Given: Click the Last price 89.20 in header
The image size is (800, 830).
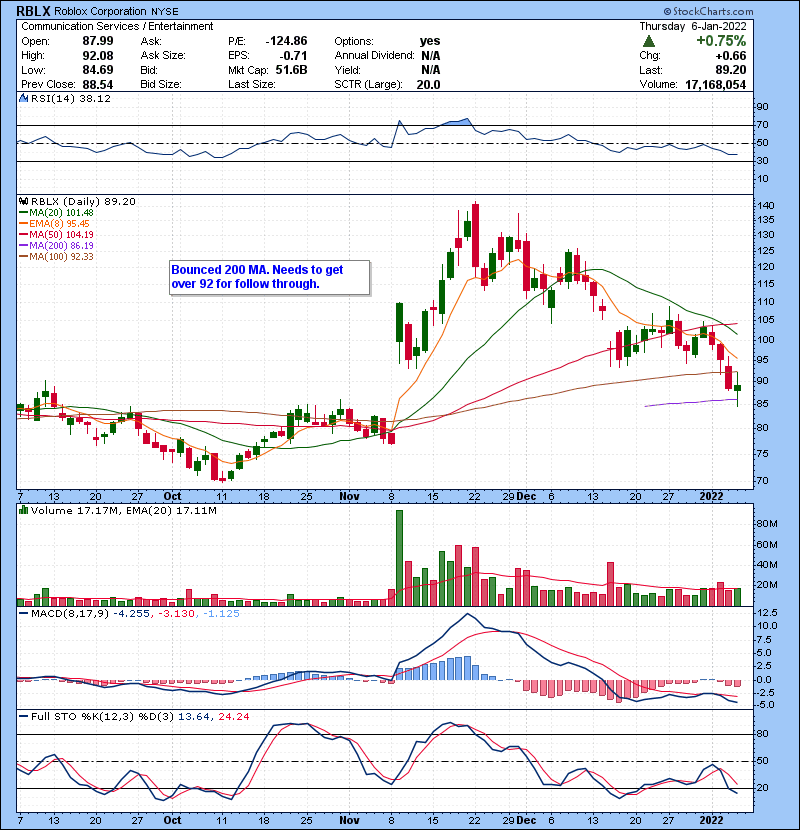Looking at the screenshot, I should pos(731,70).
